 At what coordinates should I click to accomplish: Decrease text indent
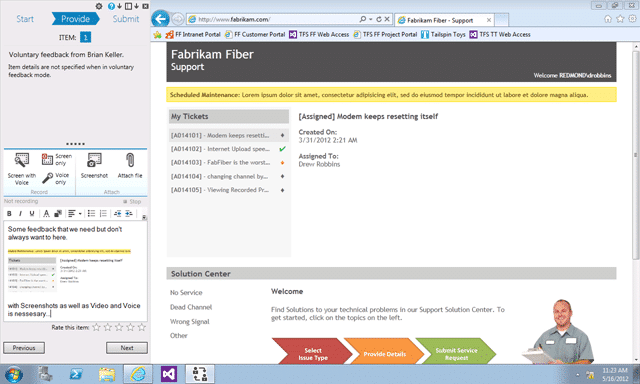tap(118, 213)
